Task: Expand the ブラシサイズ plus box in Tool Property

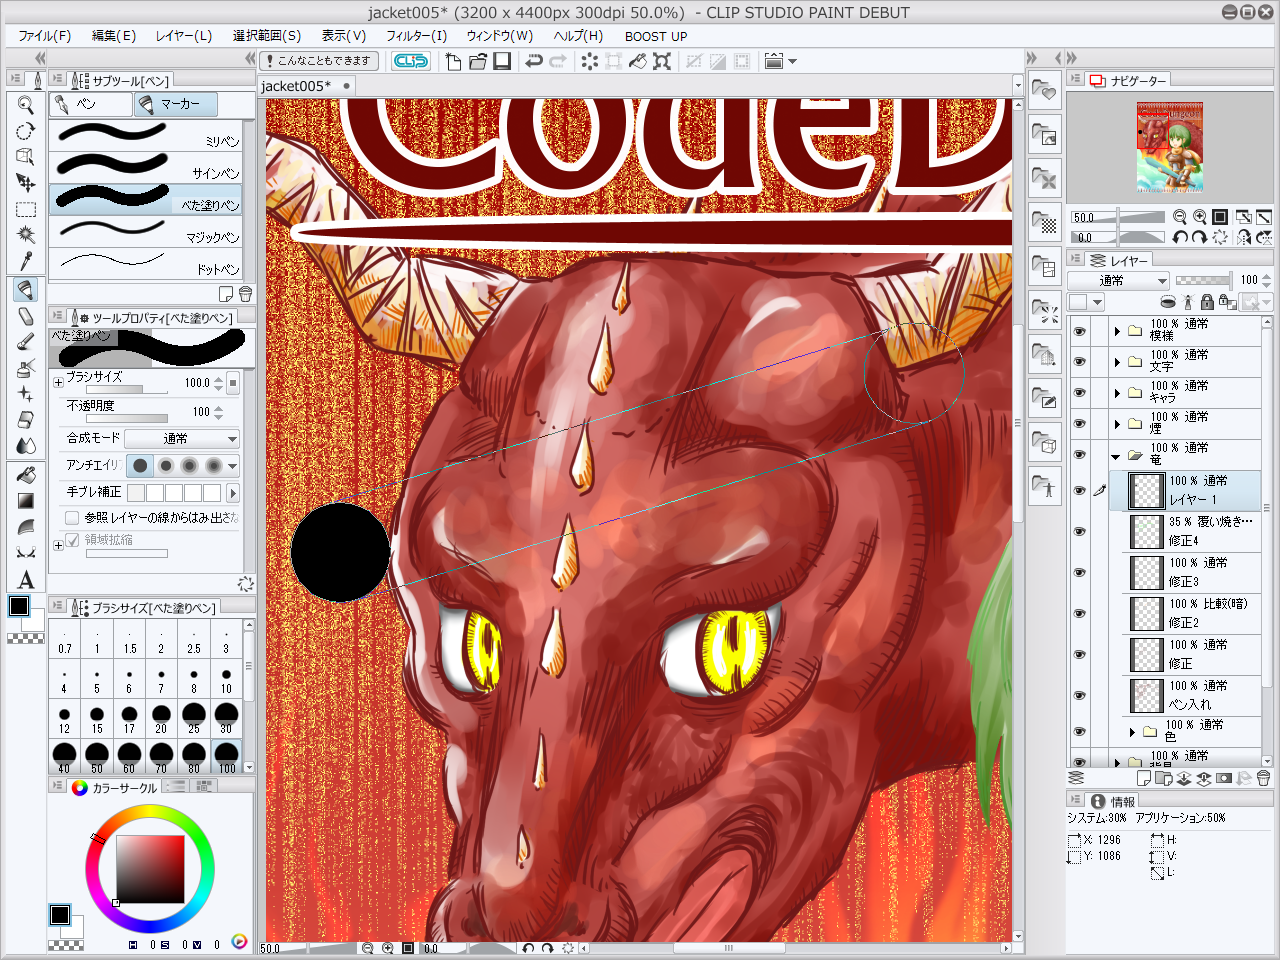Action: tap(58, 382)
